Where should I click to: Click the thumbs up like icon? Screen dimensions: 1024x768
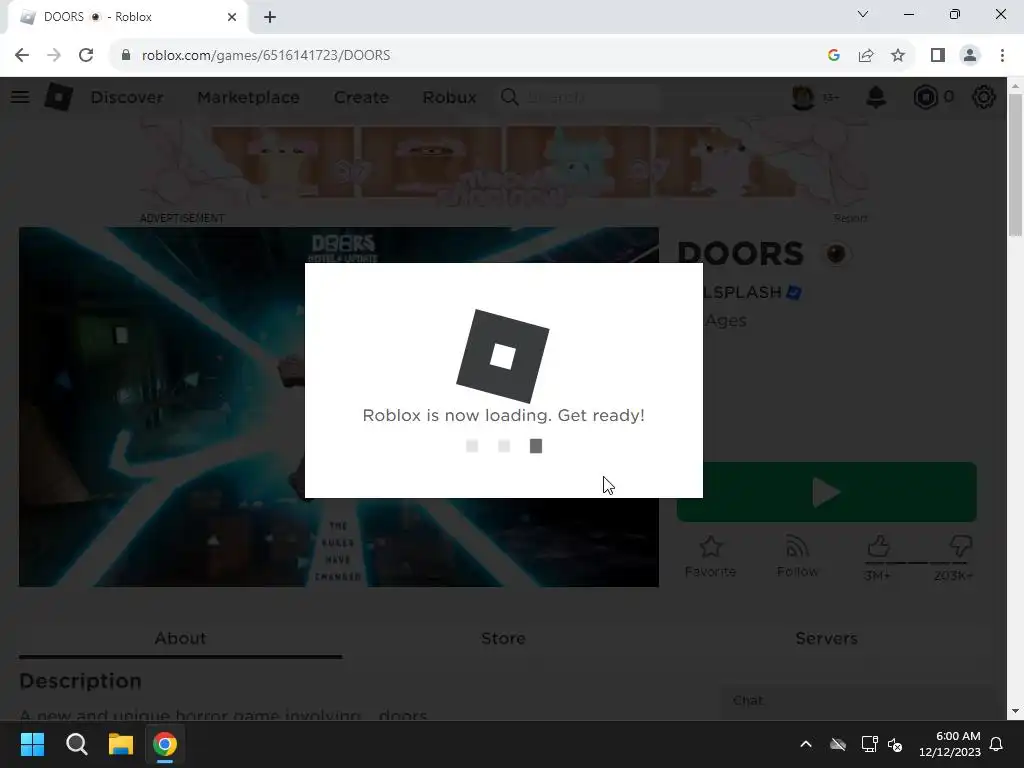(x=878, y=546)
